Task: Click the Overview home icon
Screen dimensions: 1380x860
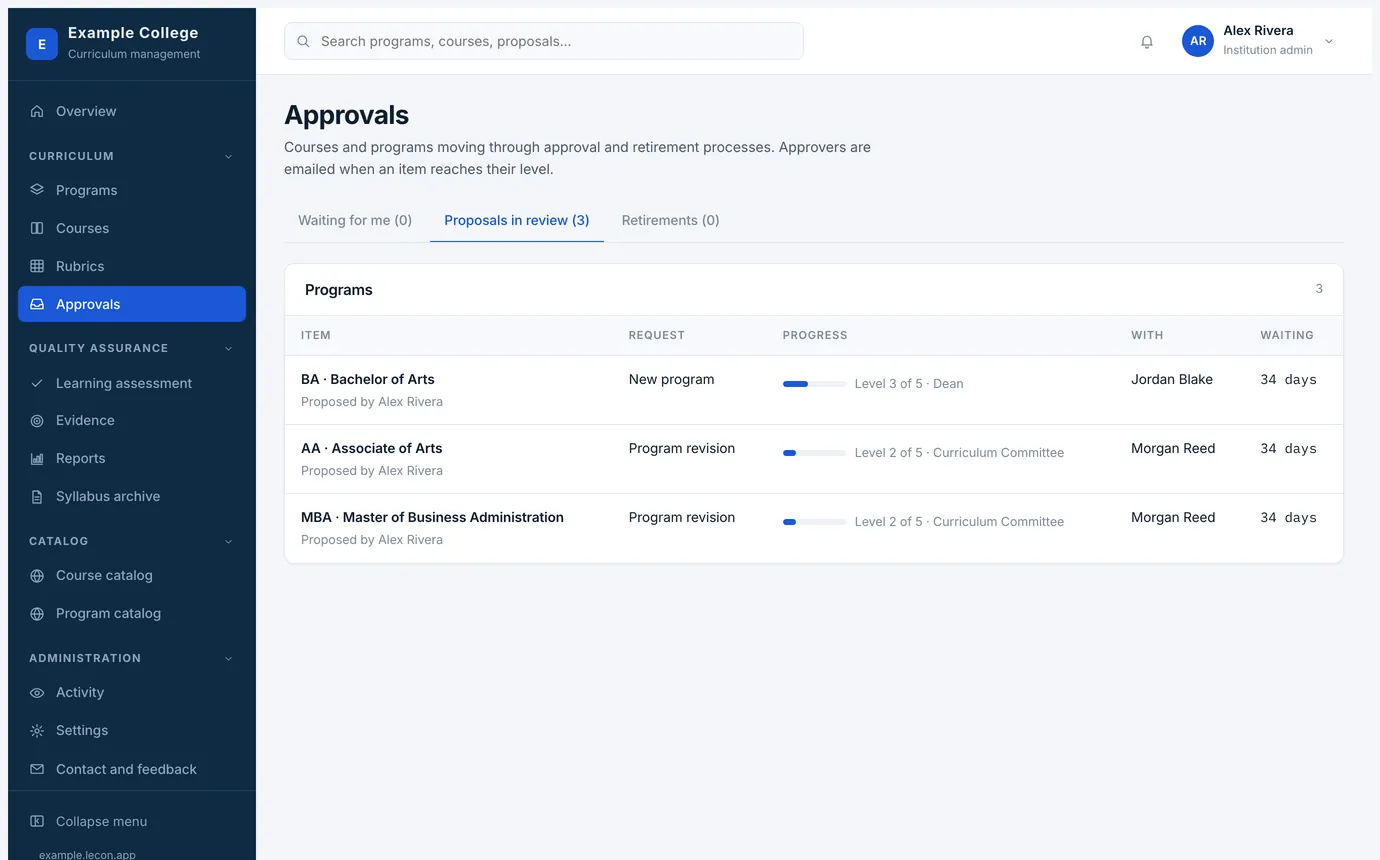Action: pyautogui.click(x=37, y=111)
